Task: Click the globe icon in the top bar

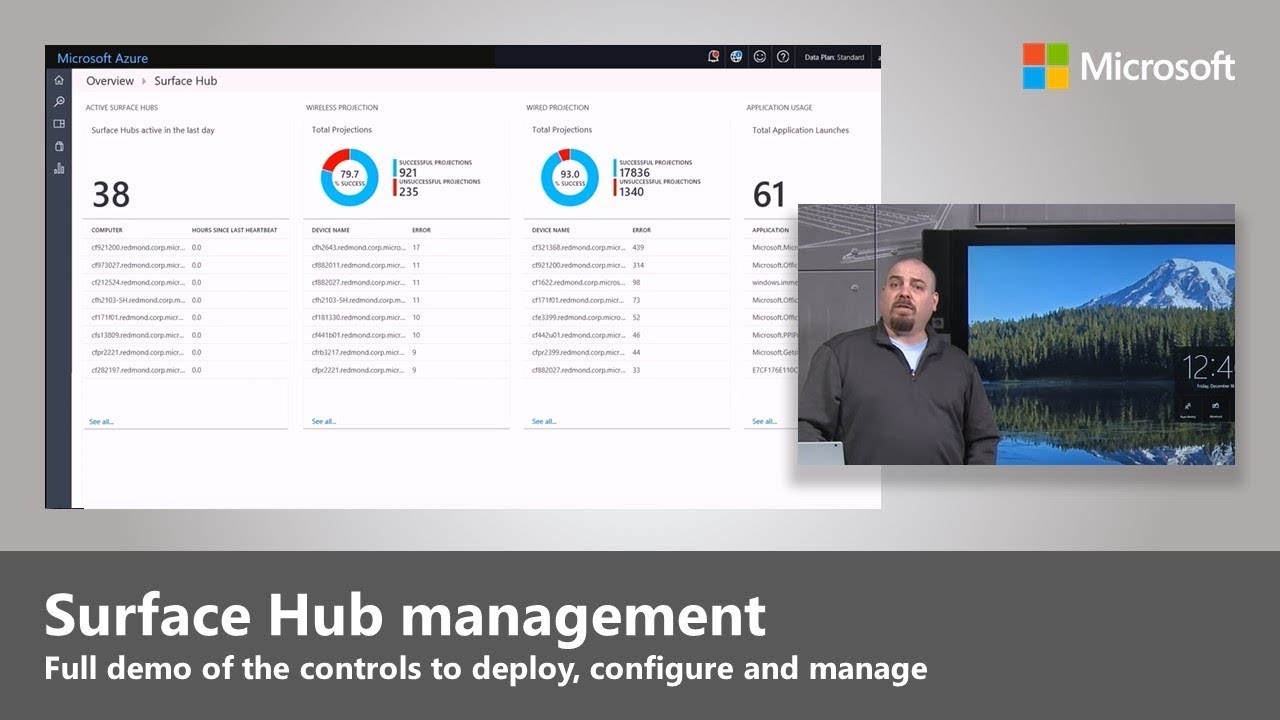Action: click(x=736, y=57)
